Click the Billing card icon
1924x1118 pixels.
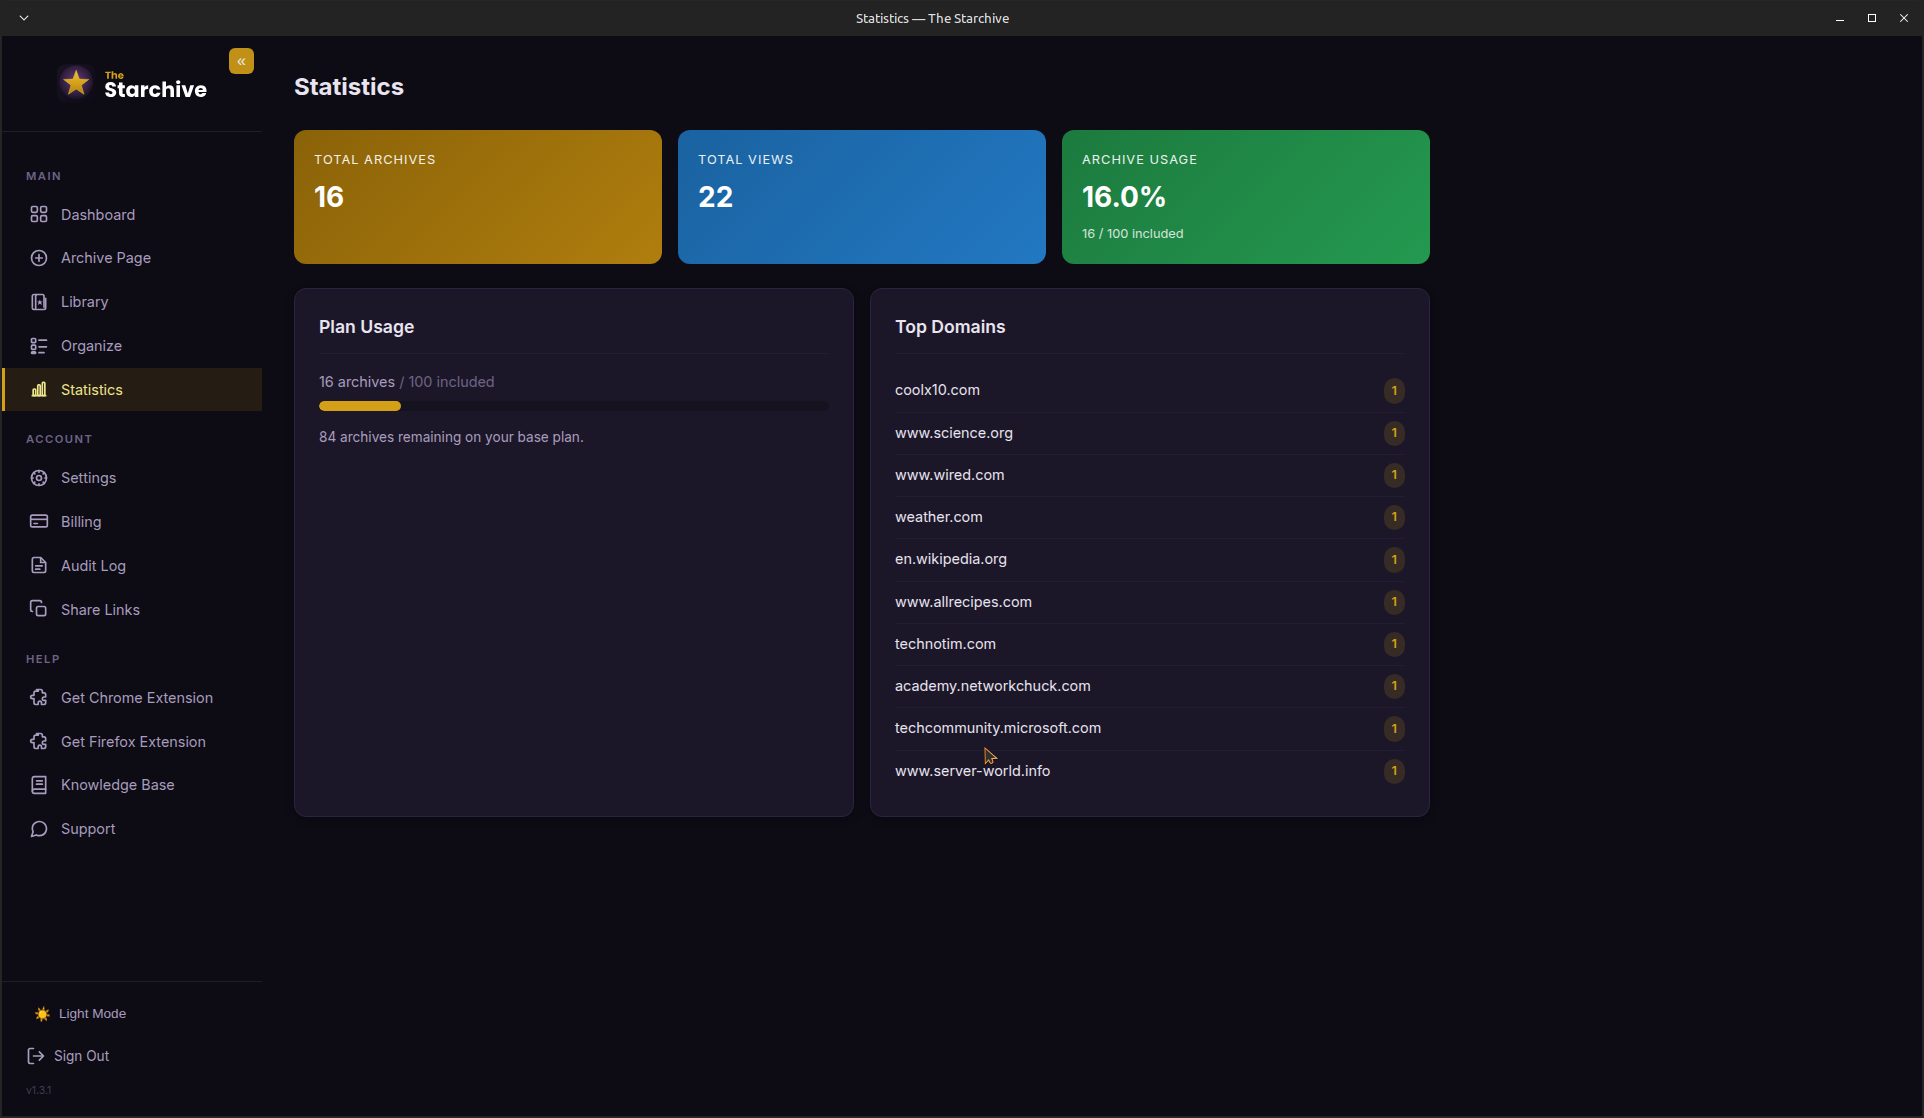click(x=39, y=522)
